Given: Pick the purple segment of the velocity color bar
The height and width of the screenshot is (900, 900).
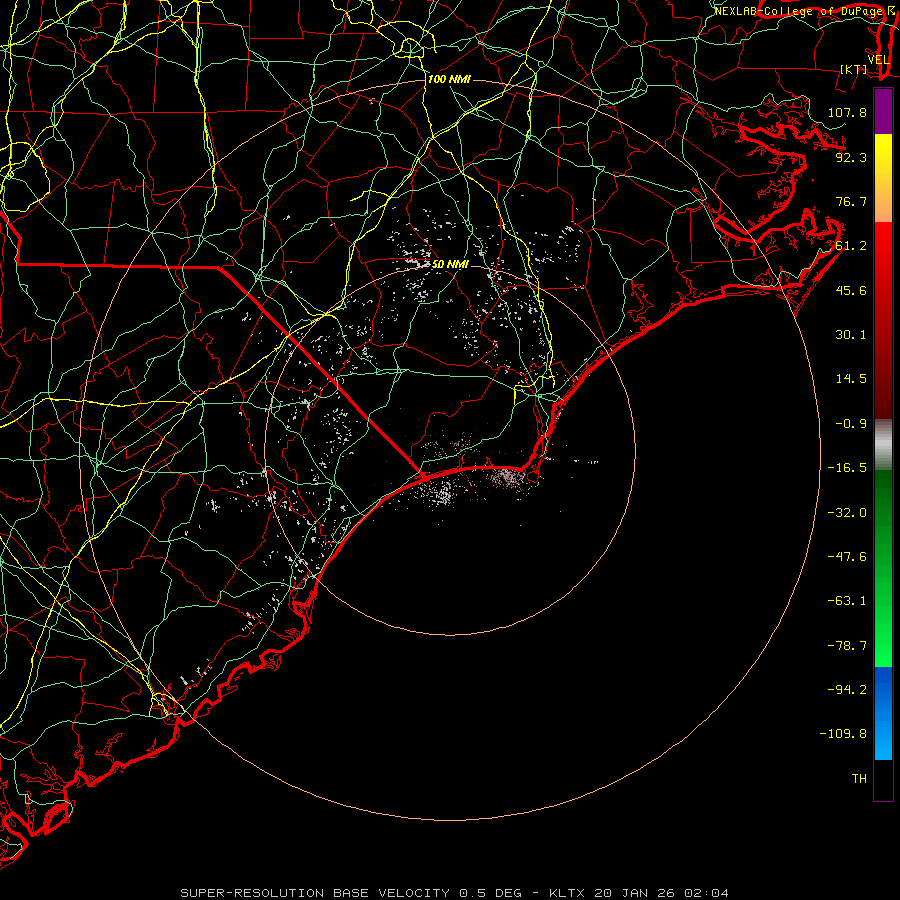Looking at the screenshot, I should [x=883, y=111].
